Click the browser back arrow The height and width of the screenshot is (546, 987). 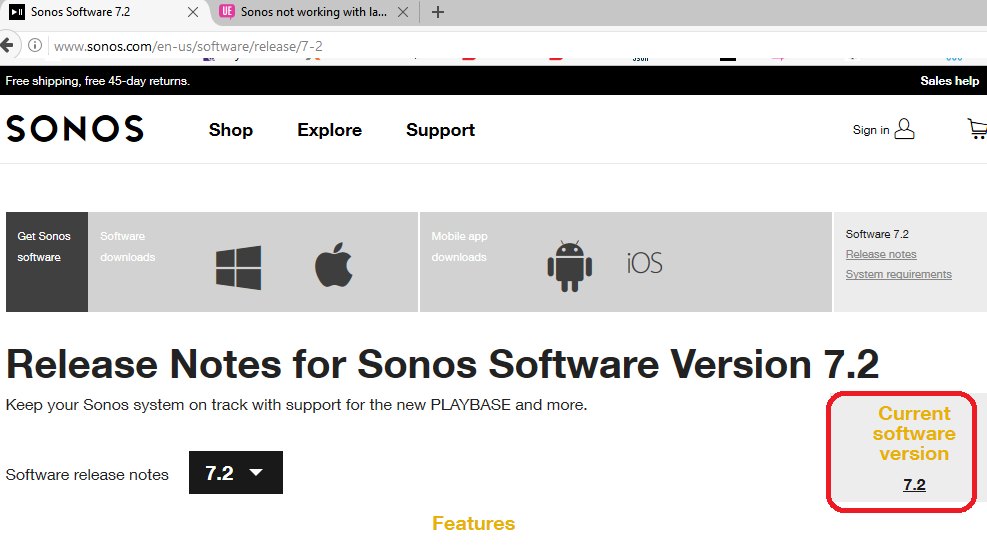tap(7, 46)
